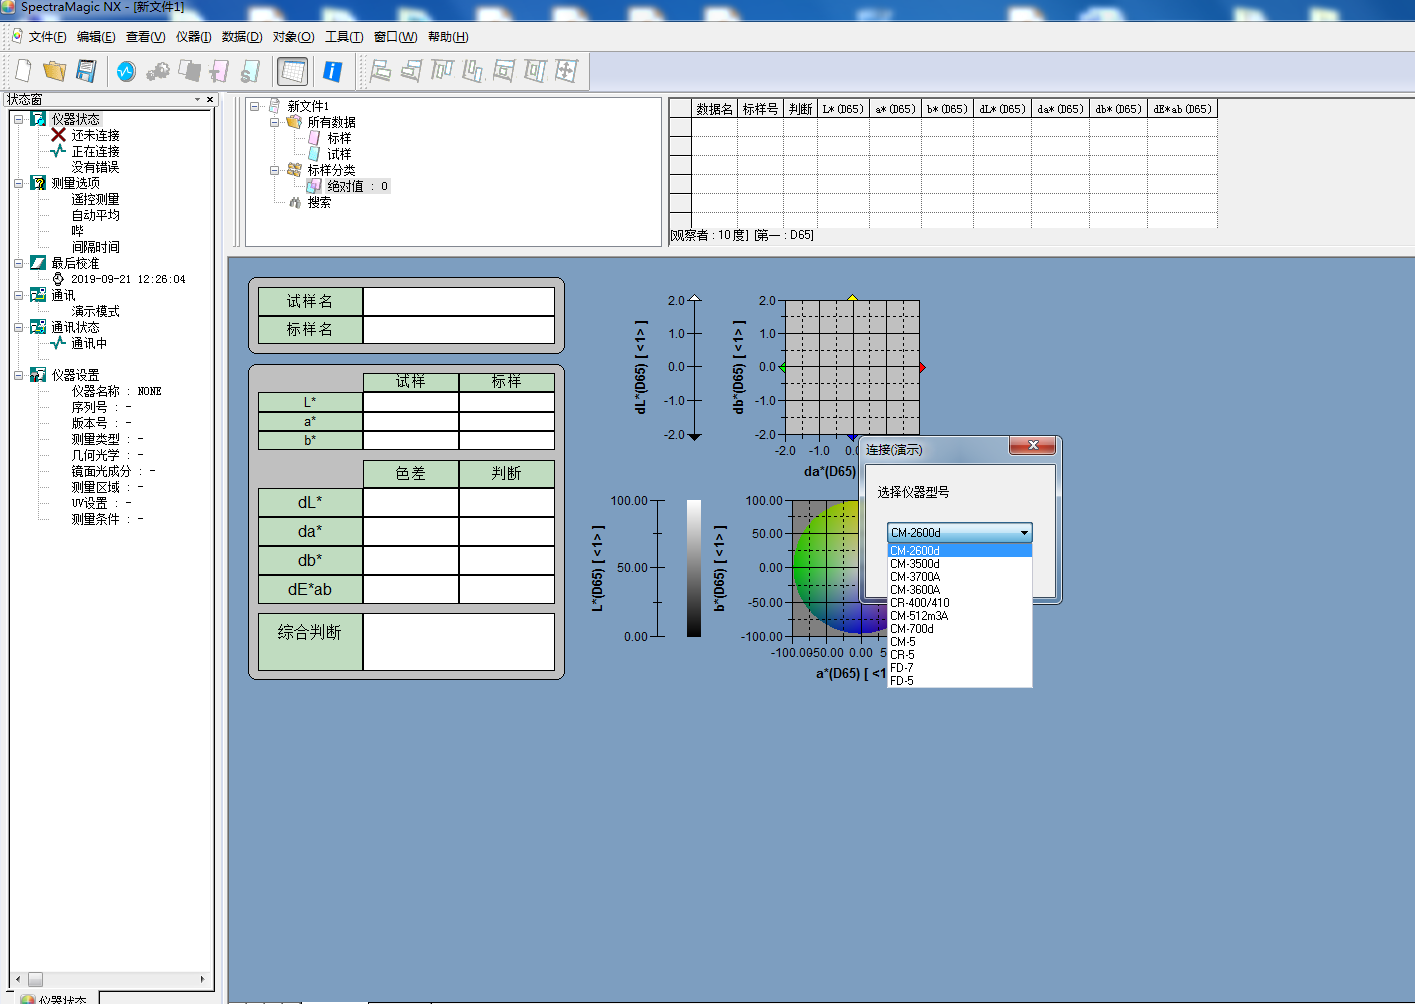Click the align top toolbar icon
1415x1004 pixels.
(x=442, y=71)
